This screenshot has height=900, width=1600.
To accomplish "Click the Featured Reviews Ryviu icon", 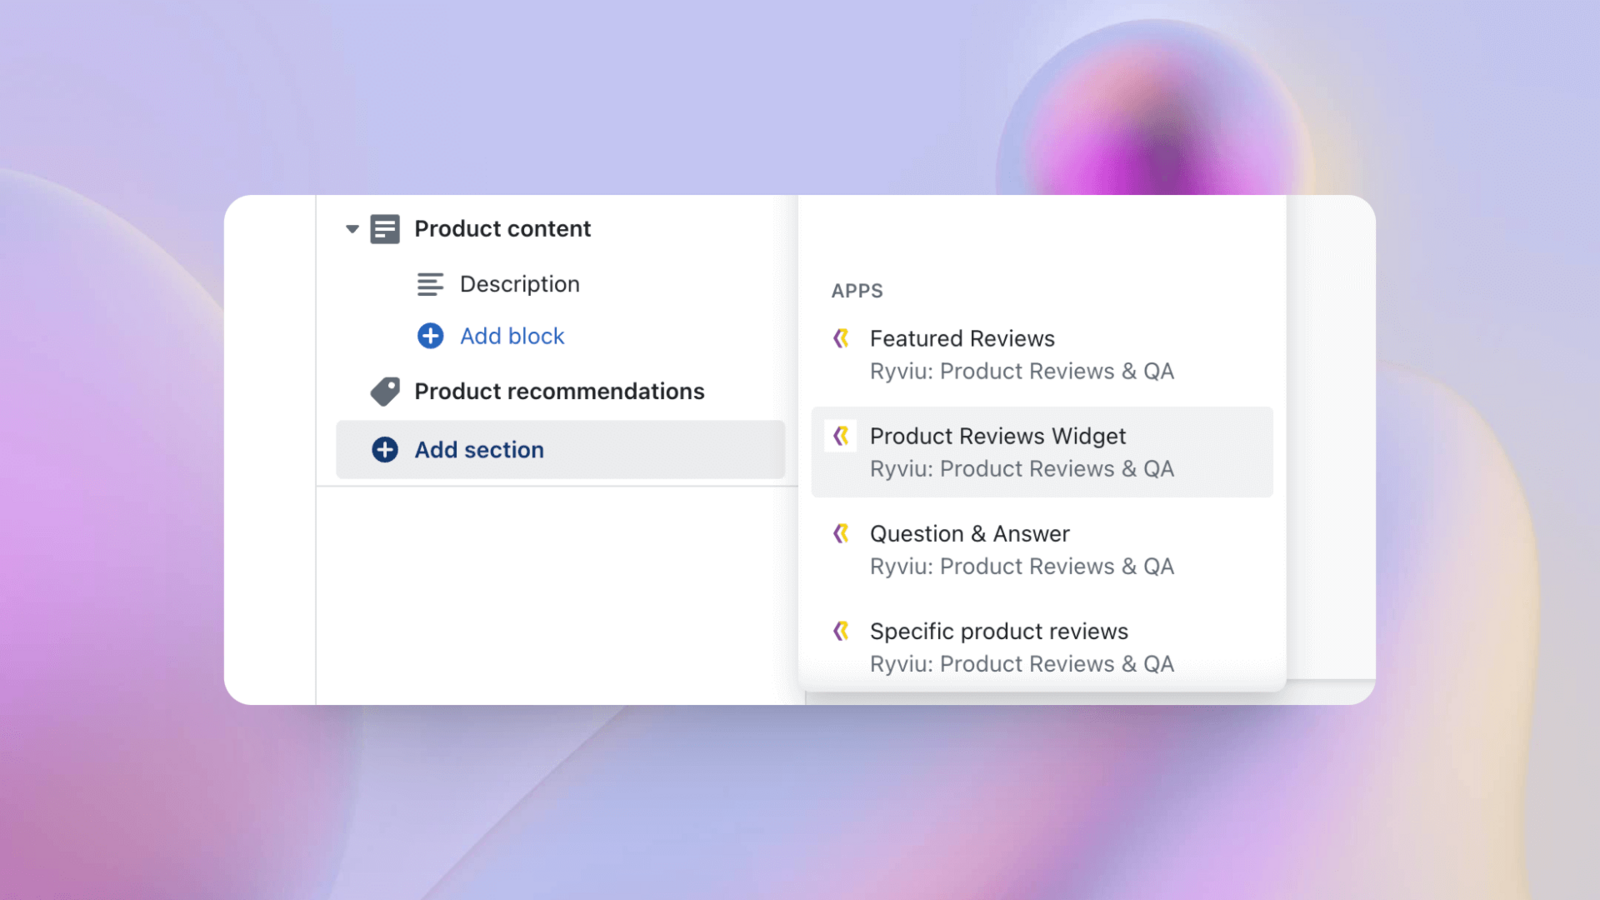I will (x=841, y=339).
